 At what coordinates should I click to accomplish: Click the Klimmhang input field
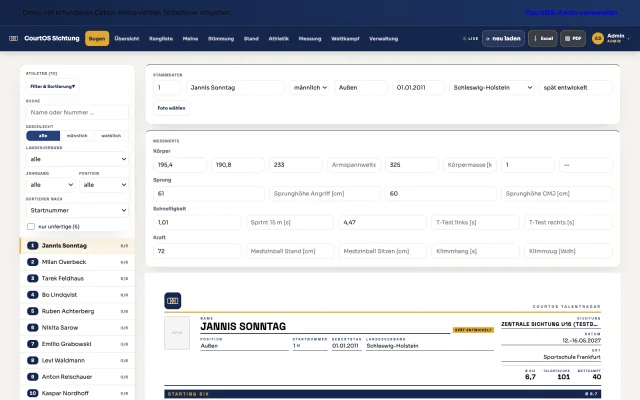tap(475, 251)
